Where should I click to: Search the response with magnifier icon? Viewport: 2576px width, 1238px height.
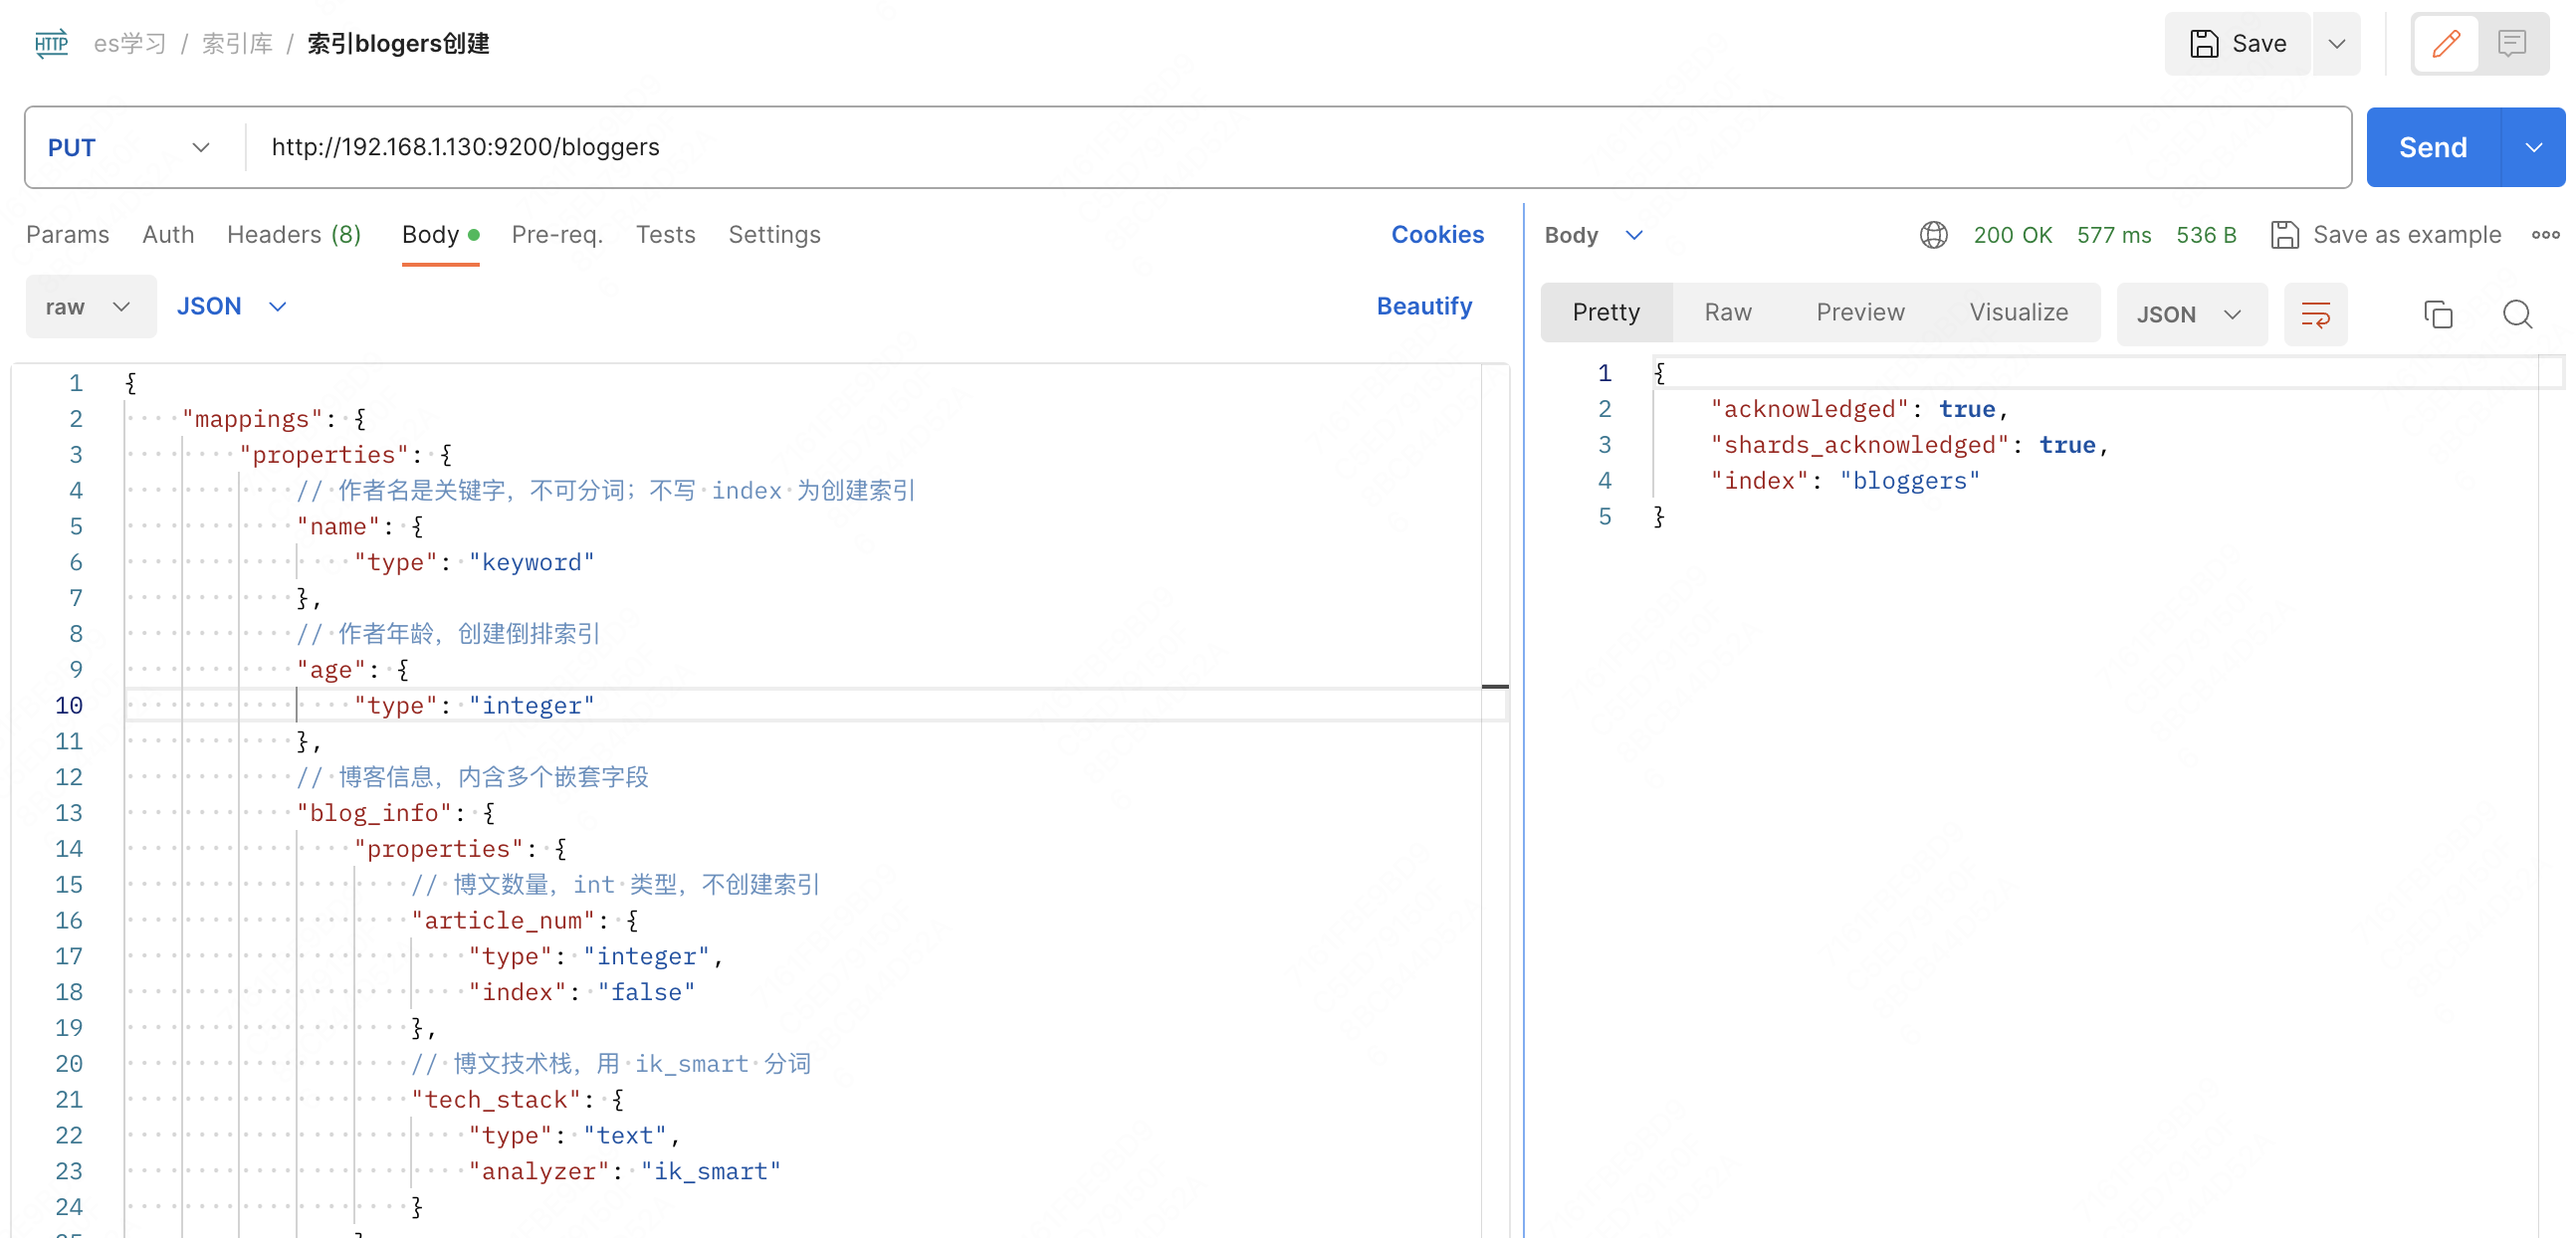2516,314
